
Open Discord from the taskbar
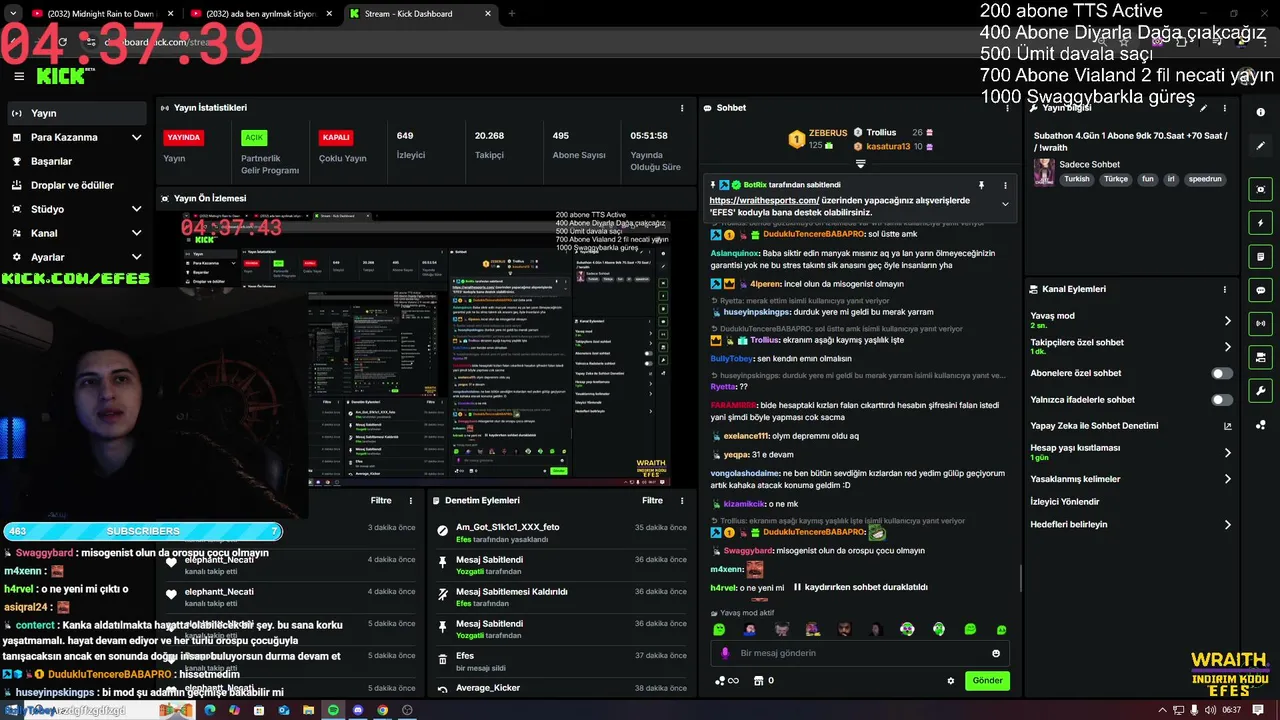tap(358, 710)
